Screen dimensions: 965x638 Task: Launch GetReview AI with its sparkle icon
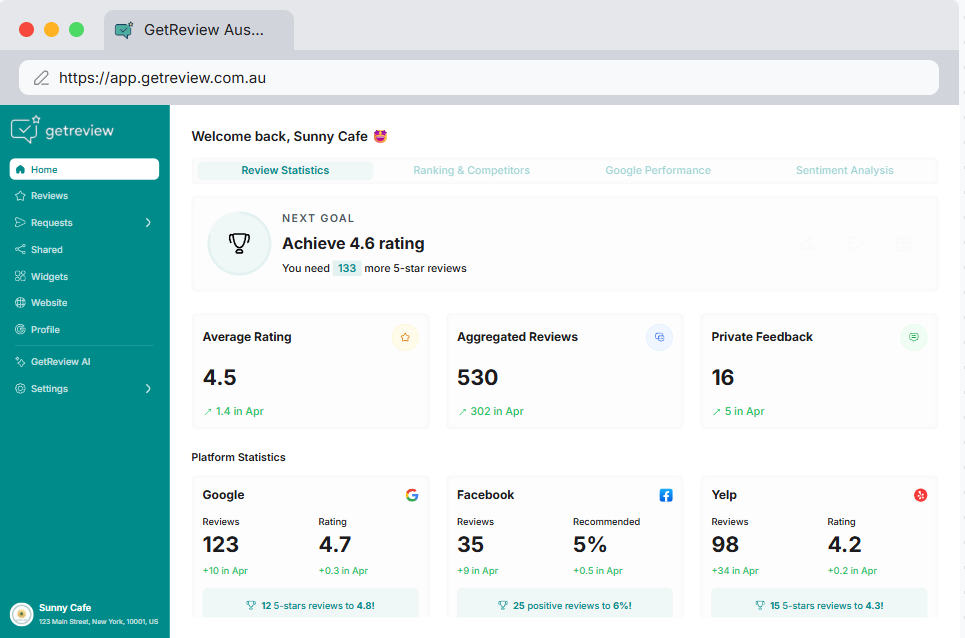click(20, 363)
